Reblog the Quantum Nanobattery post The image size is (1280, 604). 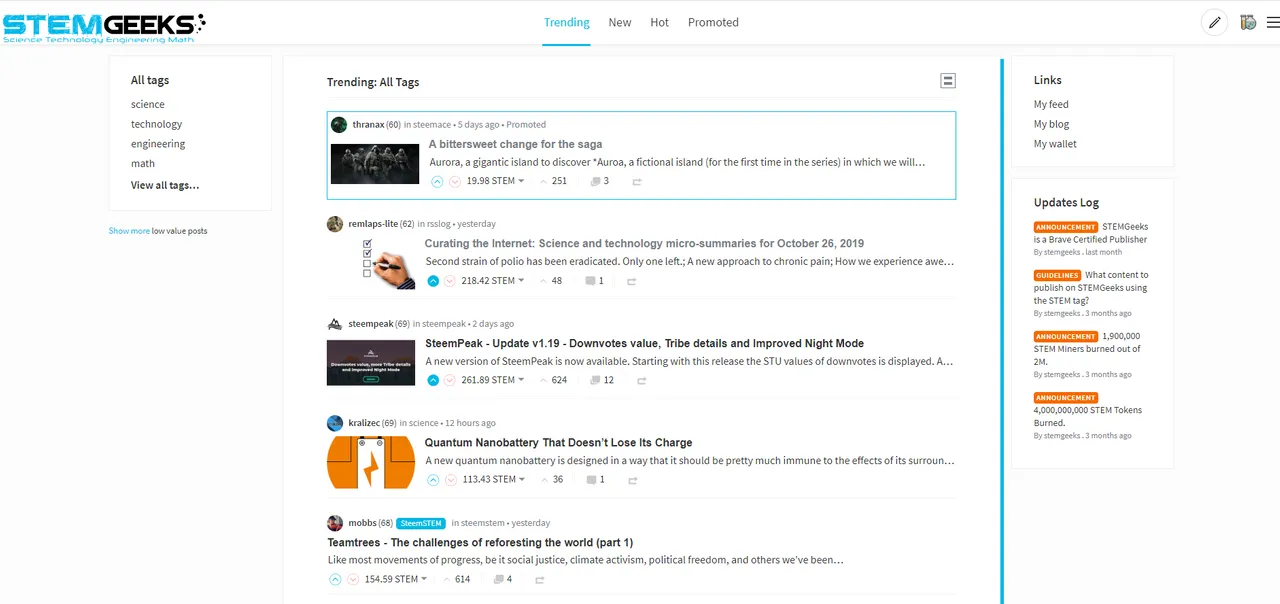pyautogui.click(x=631, y=480)
